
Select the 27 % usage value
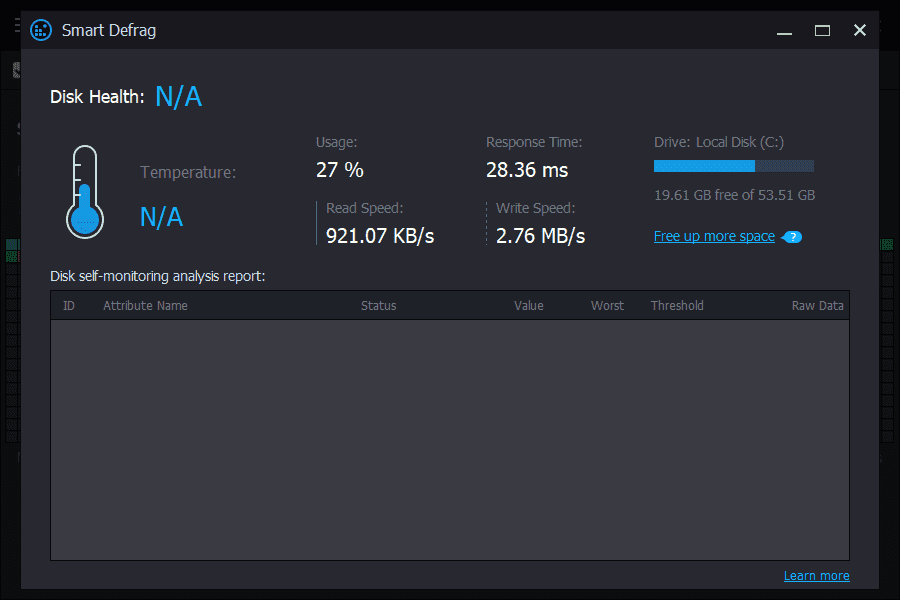point(339,170)
